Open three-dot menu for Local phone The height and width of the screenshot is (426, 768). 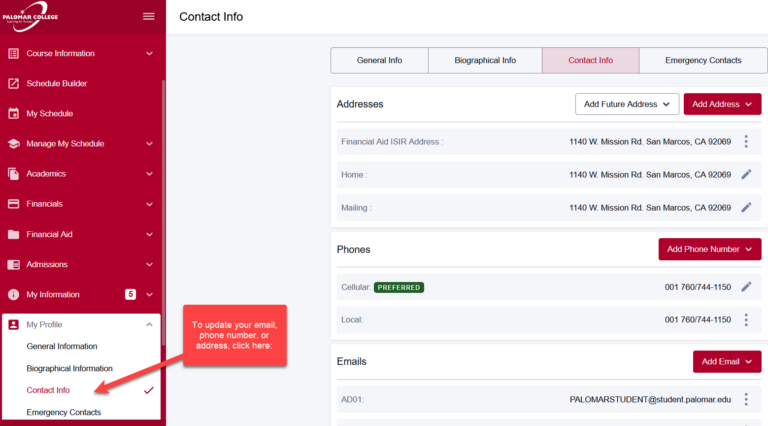[746, 320]
